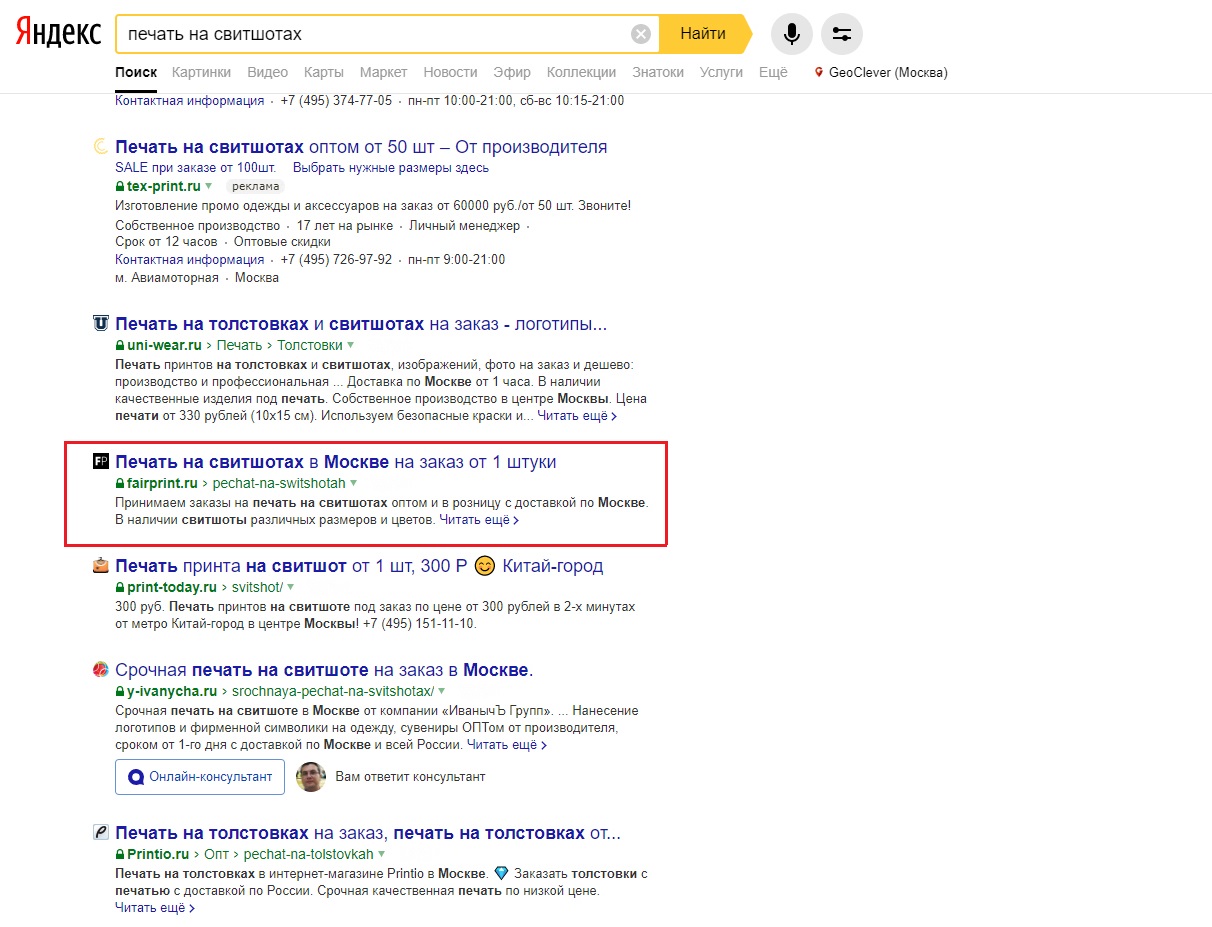Switch to the Карты tab

coord(324,72)
